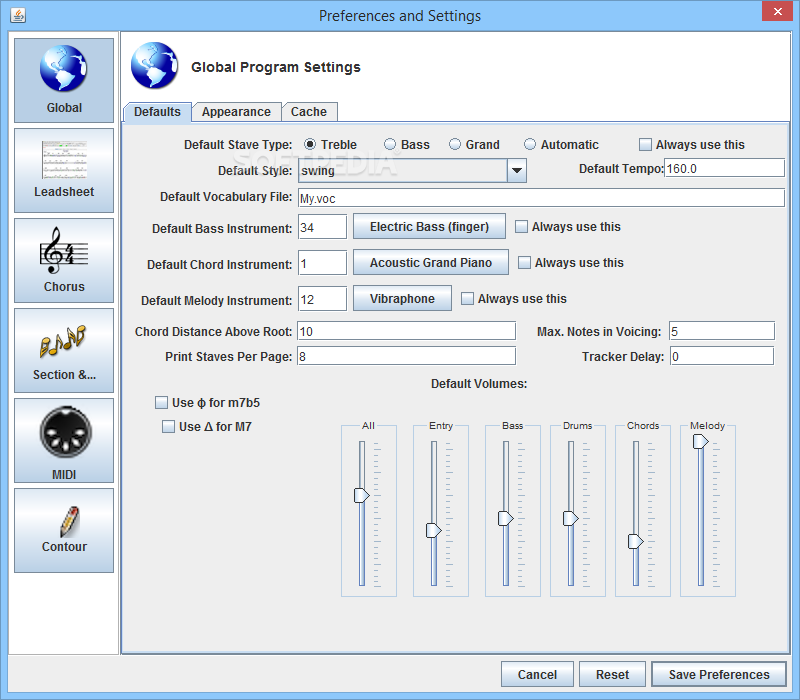Viewport: 800px width, 700px height.
Task: Open the Vibraphone melody instrument chooser
Action: (x=402, y=299)
